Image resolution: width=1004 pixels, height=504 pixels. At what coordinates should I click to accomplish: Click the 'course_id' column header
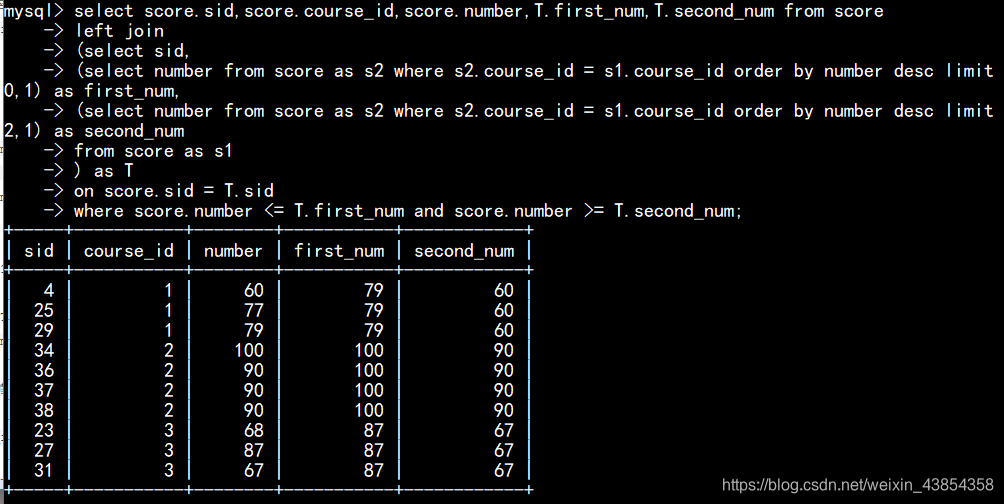(129, 251)
